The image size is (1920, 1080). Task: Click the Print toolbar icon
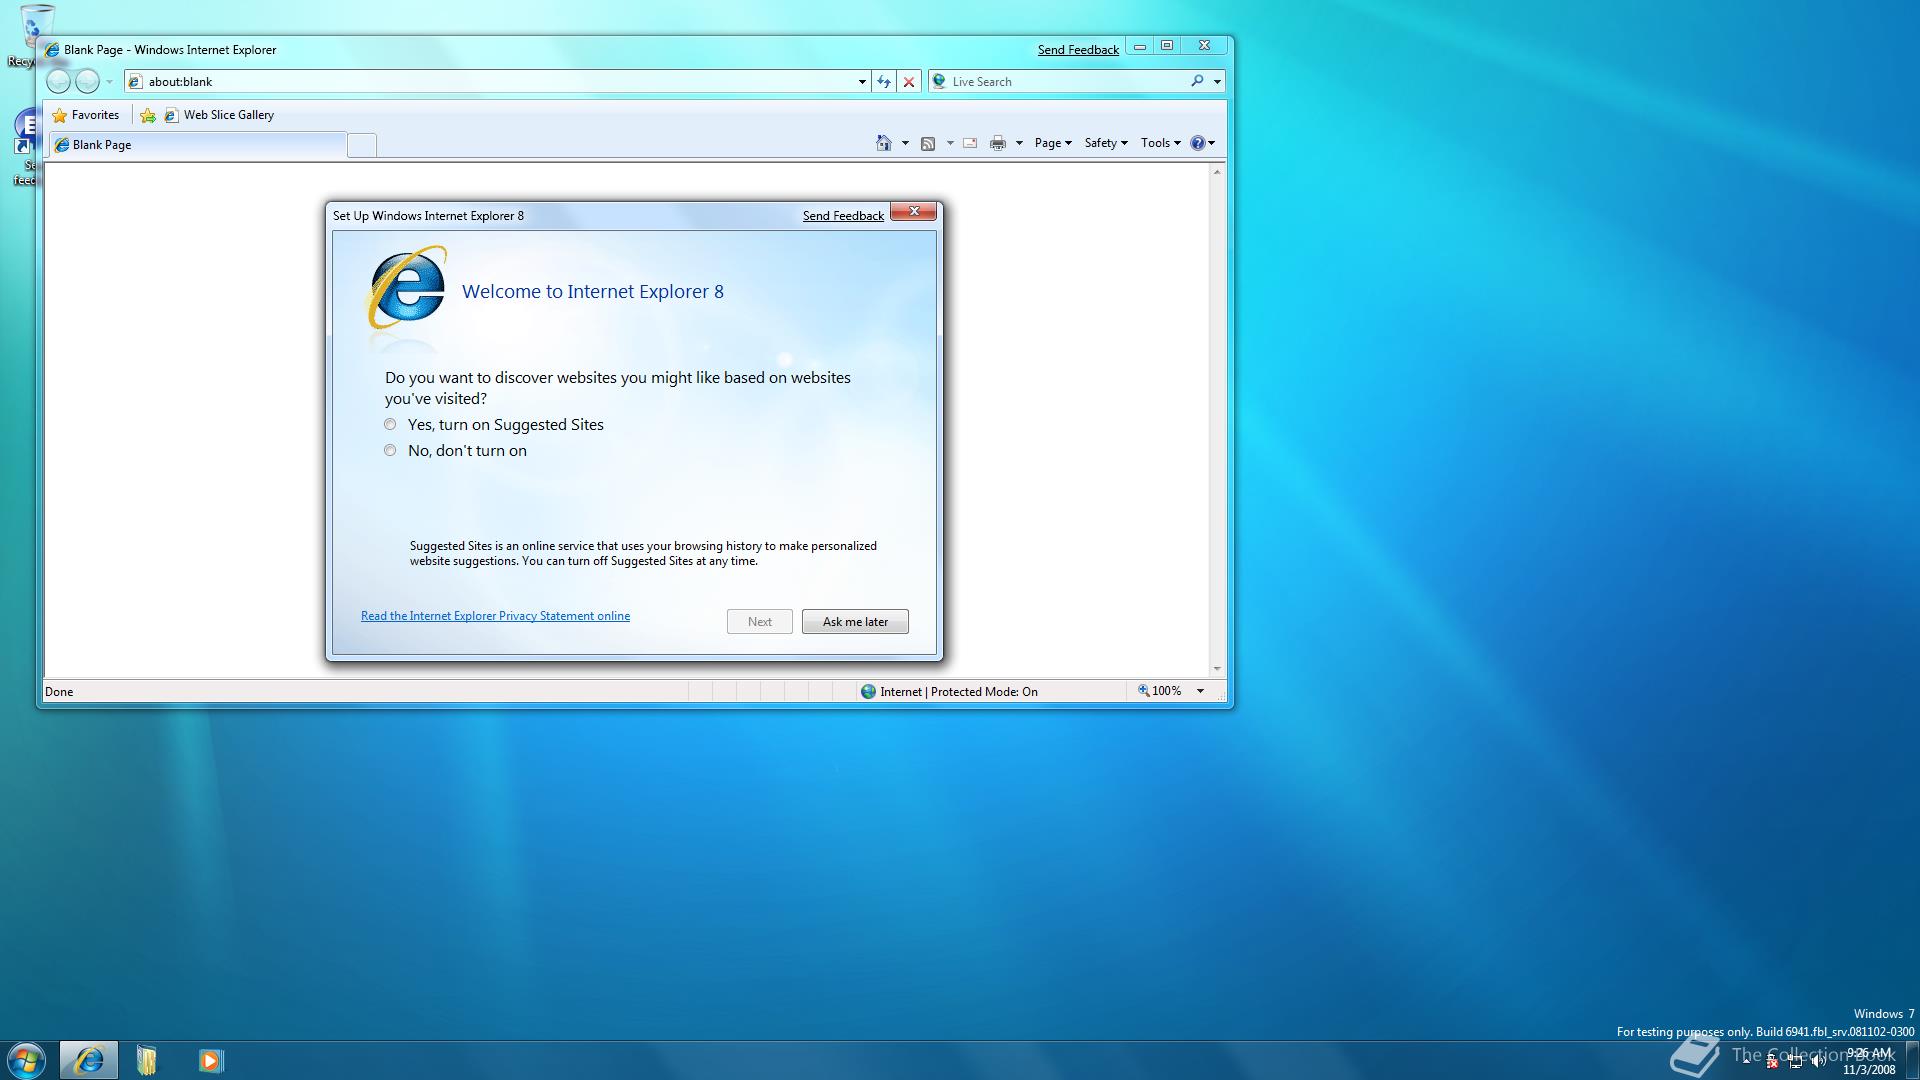coord(997,143)
